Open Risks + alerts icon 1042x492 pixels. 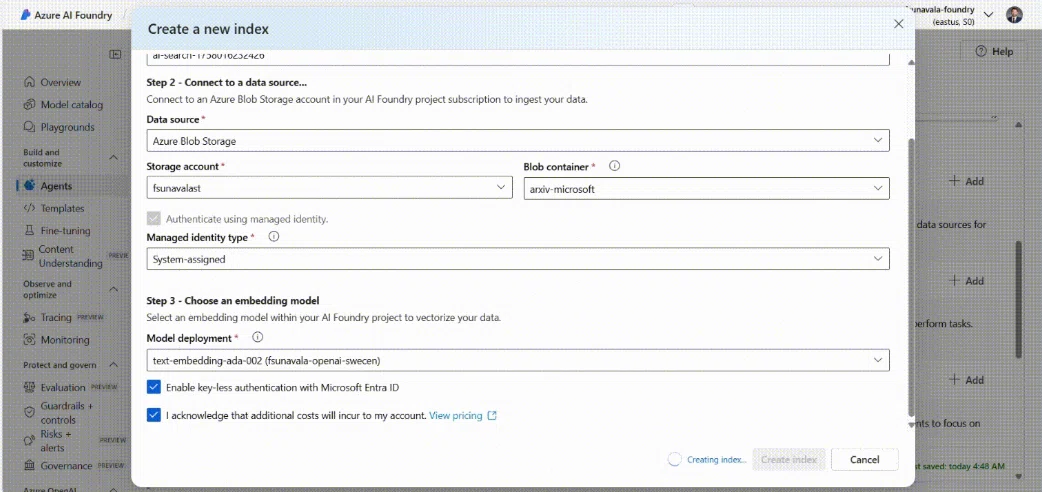(29, 440)
